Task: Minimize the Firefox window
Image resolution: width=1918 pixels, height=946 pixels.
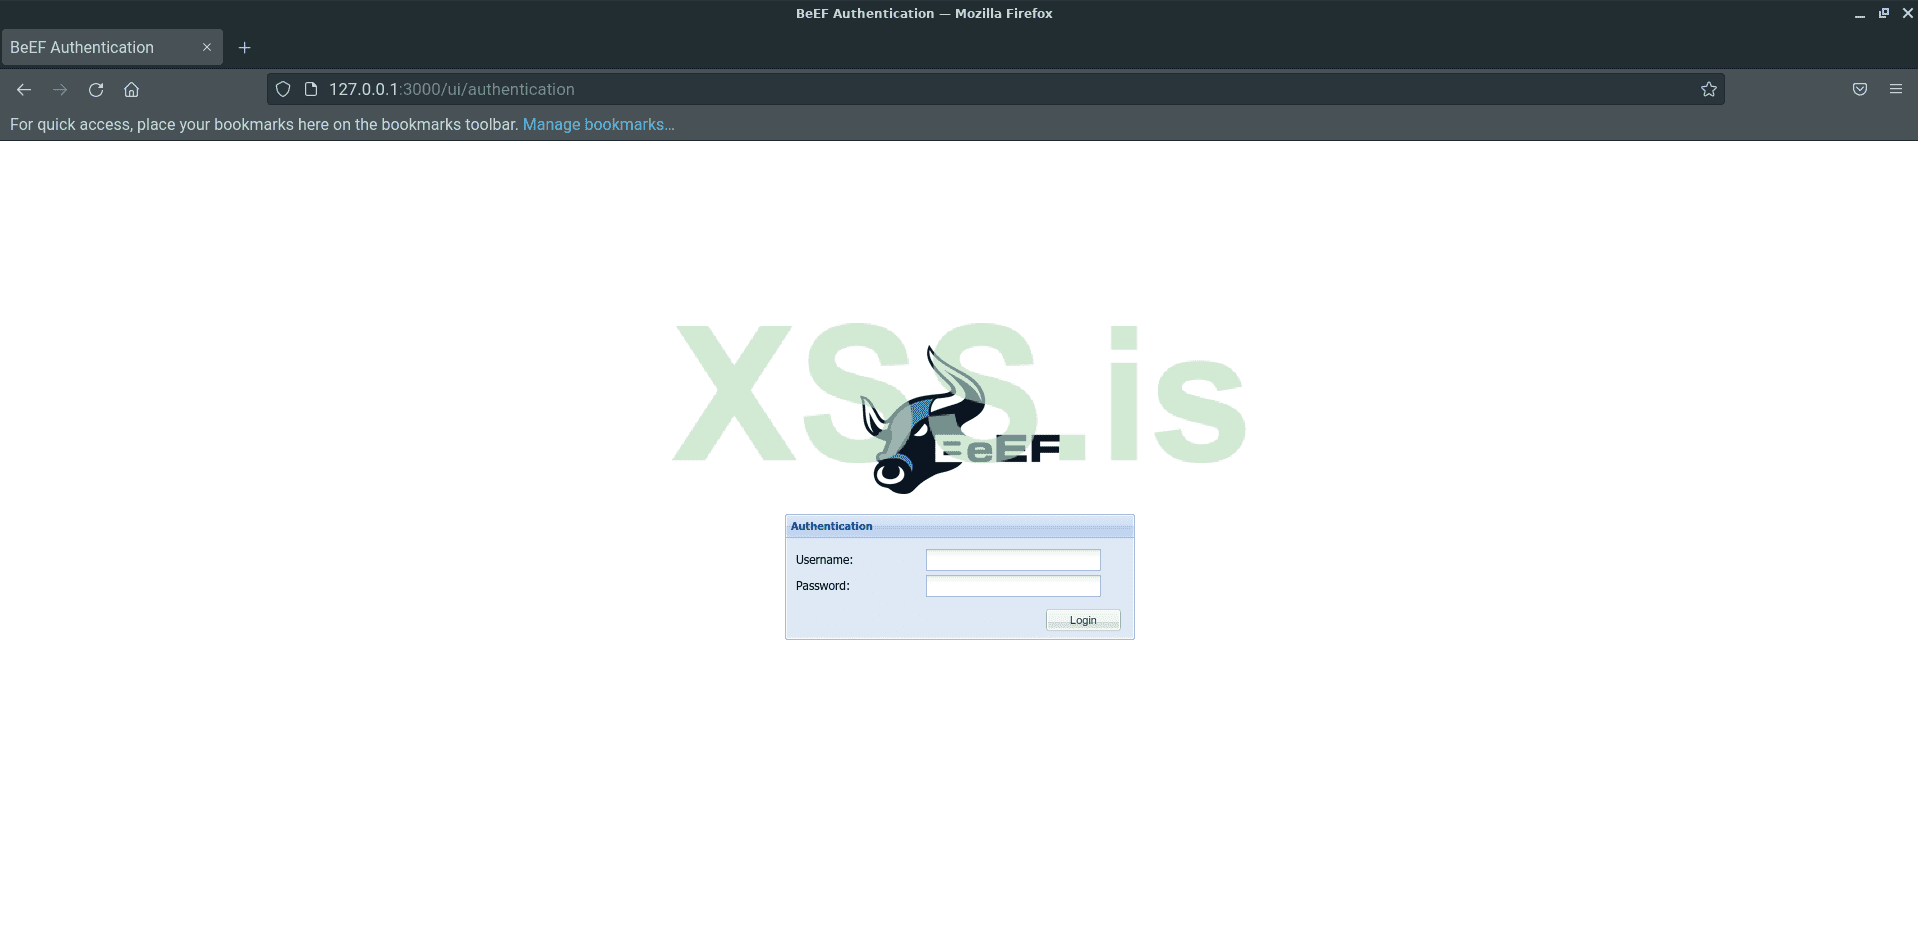Action: [1860, 14]
